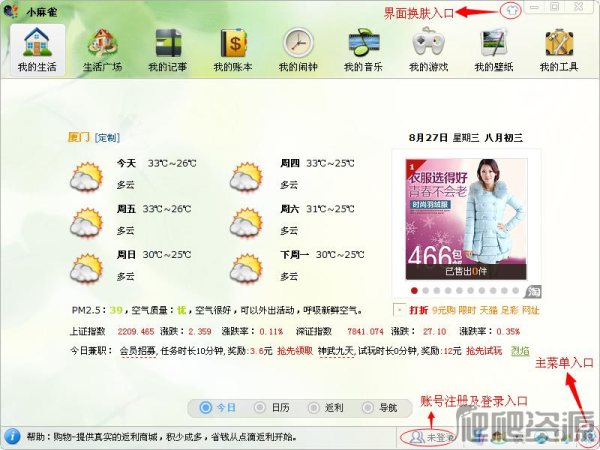Open 我的工具 toolbox icon
The image size is (600, 450).
[559, 43]
